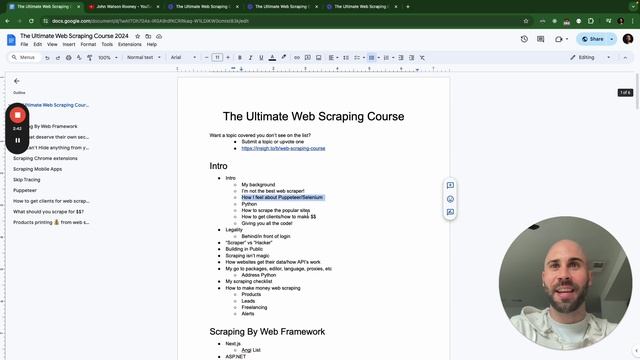Click the Share button
This screenshot has width=640, height=360.
pyautogui.click(x=593, y=39)
